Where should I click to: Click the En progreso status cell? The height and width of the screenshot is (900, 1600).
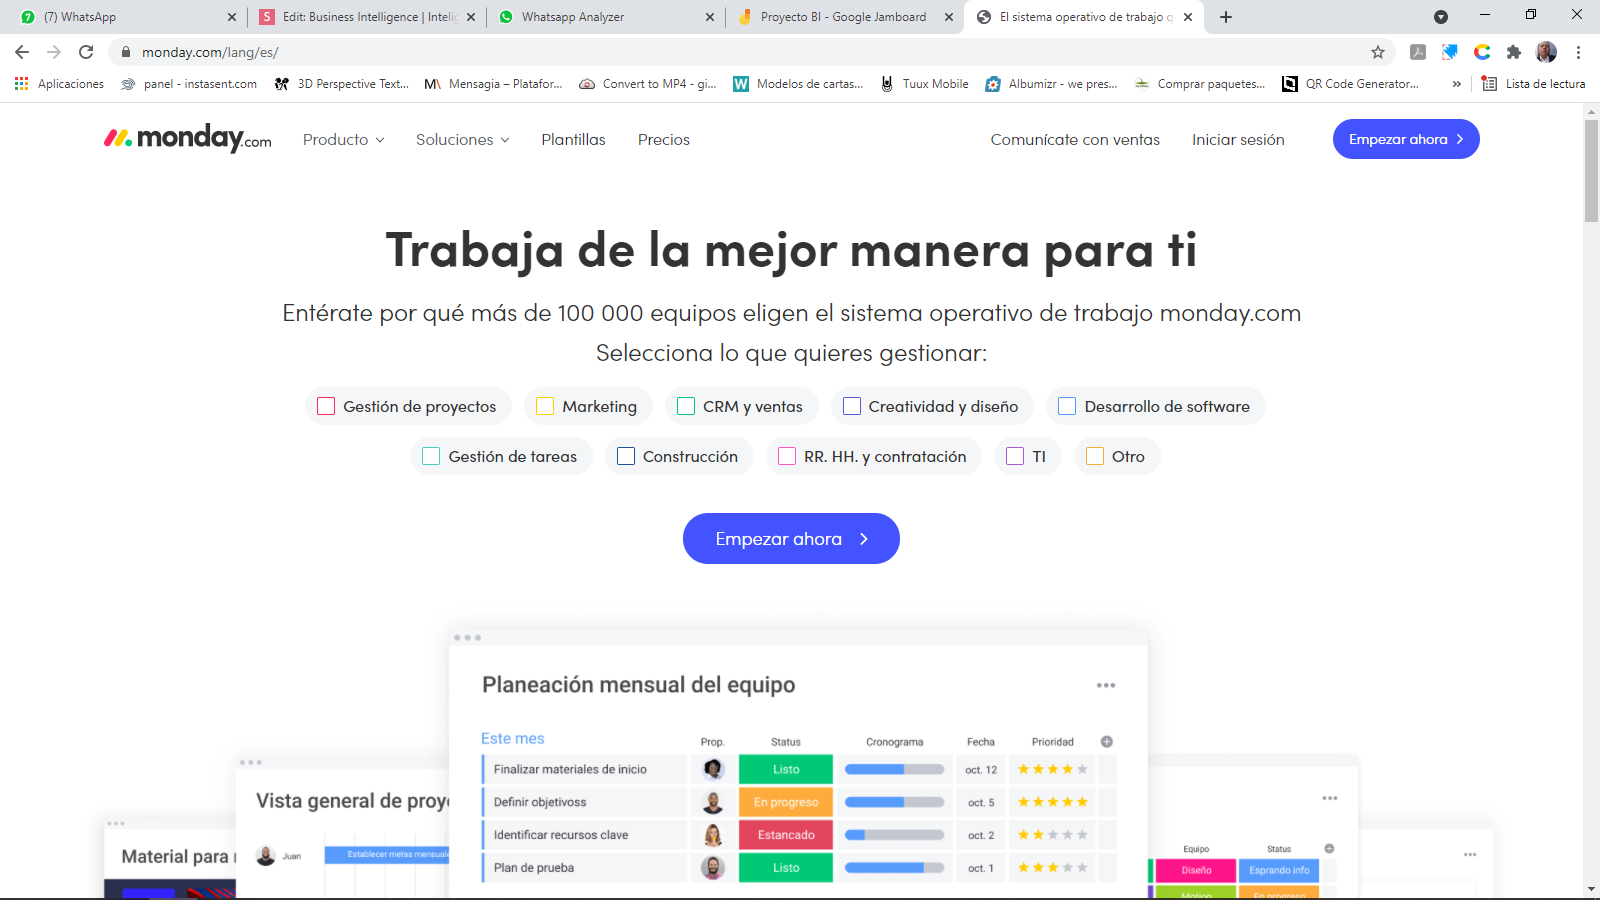(x=786, y=802)
